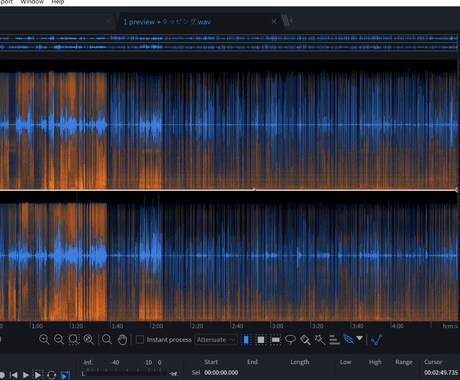Viewport: 460px width, 380px height.
Task: Click the 1:40 mark on the time ruler
Action: point(117,326)
